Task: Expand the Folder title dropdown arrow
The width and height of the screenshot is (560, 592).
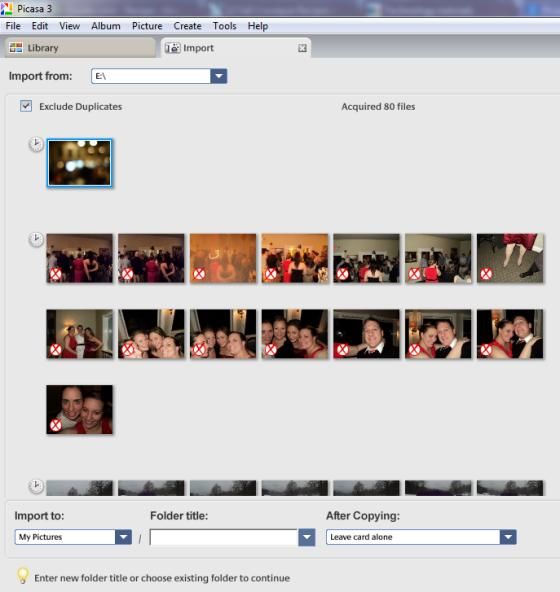Action: coord(307,537)
